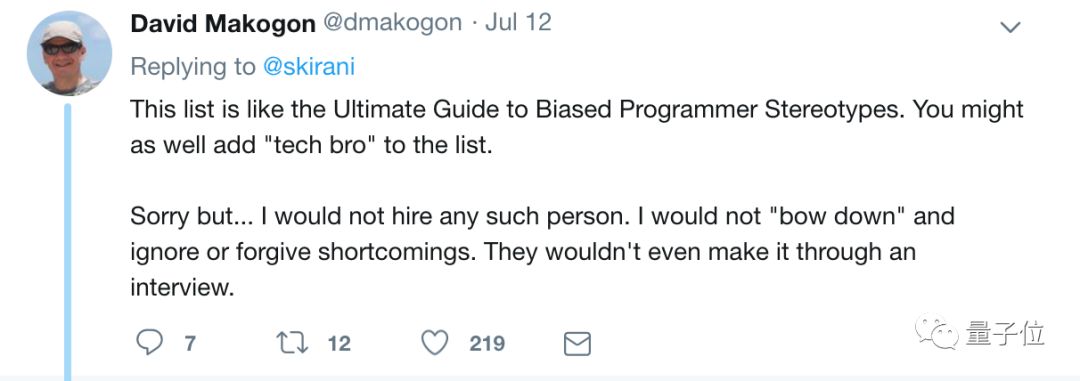Open the tweet options chevron menu

click(1010, 28)
